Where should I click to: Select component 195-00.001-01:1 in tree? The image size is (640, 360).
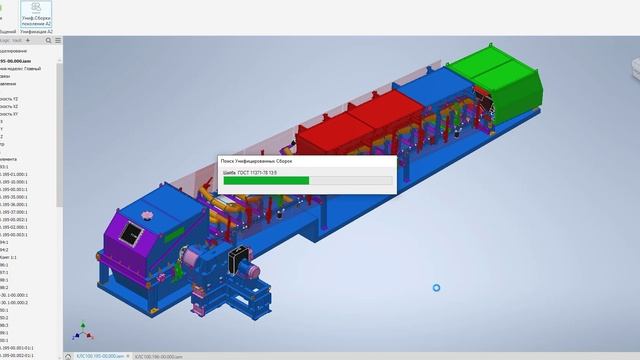click(x=17, y=348)
